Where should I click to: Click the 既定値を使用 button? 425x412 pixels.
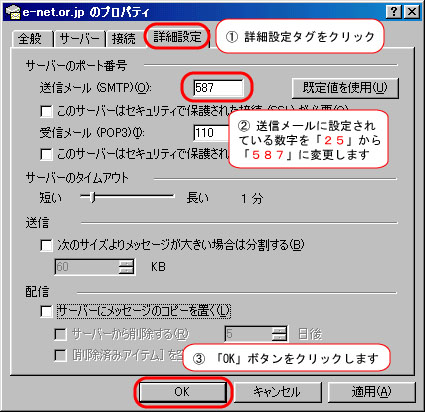(x=345, y=88)
